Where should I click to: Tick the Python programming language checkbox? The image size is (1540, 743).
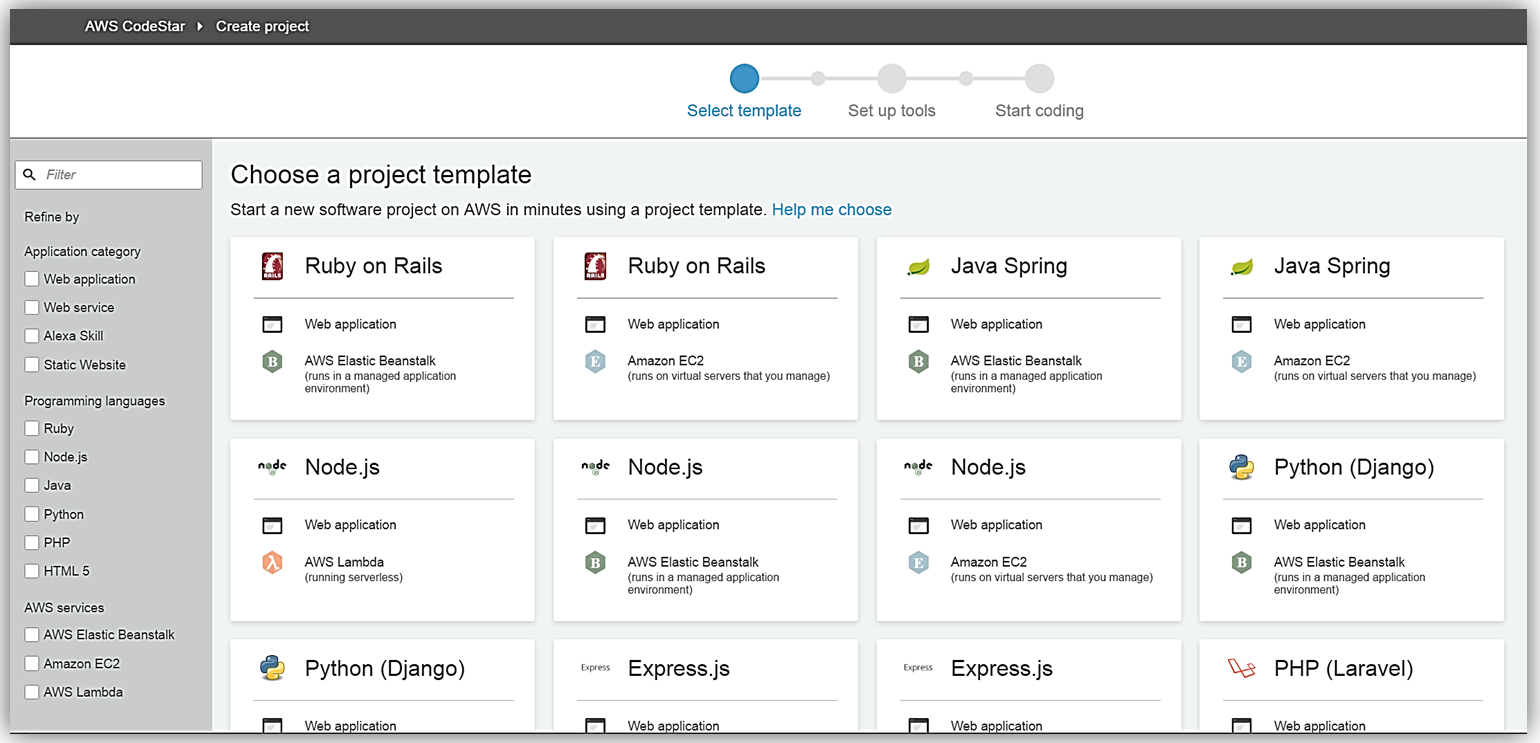pos(32,514)
